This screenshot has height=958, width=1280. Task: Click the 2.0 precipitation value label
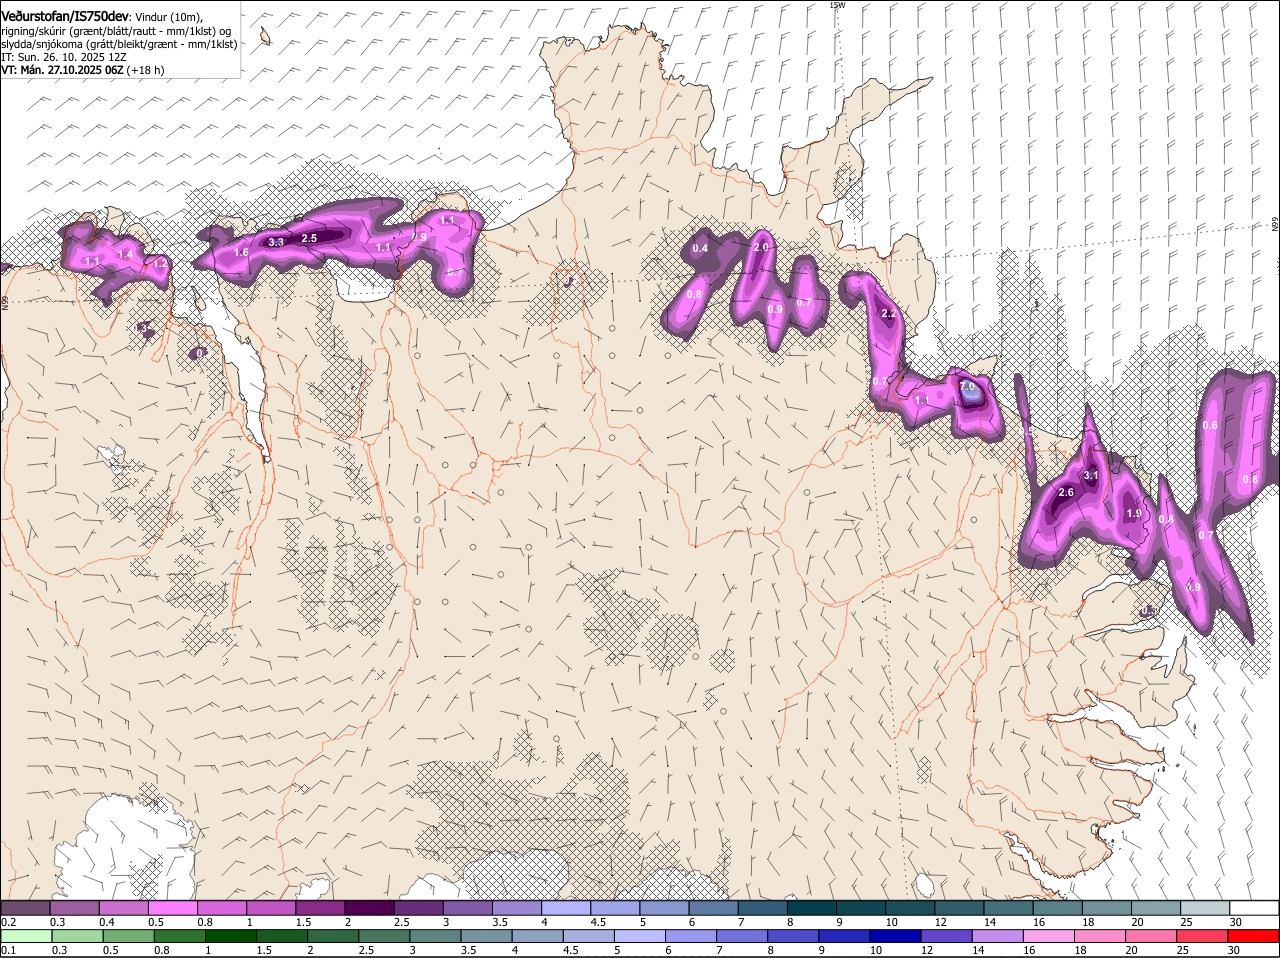pyautogui.click(x=761, y=248)
